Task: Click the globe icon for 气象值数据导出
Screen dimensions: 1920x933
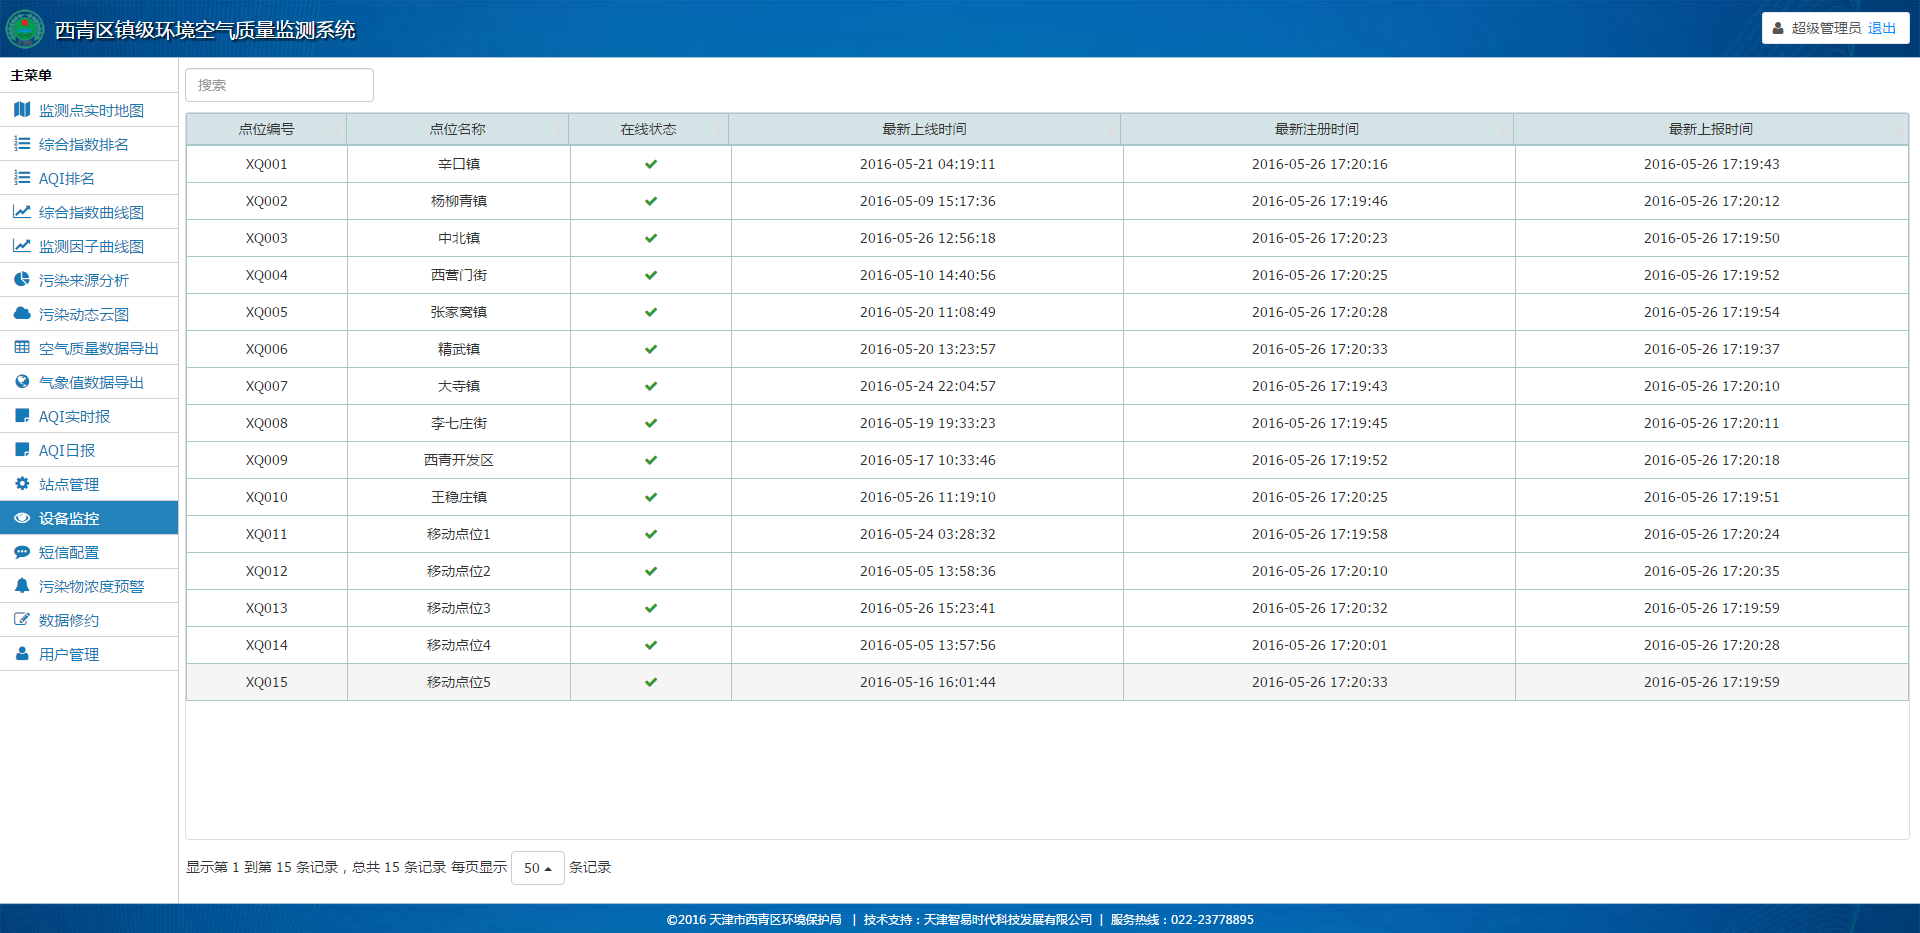Action: (x=22, y=382)
